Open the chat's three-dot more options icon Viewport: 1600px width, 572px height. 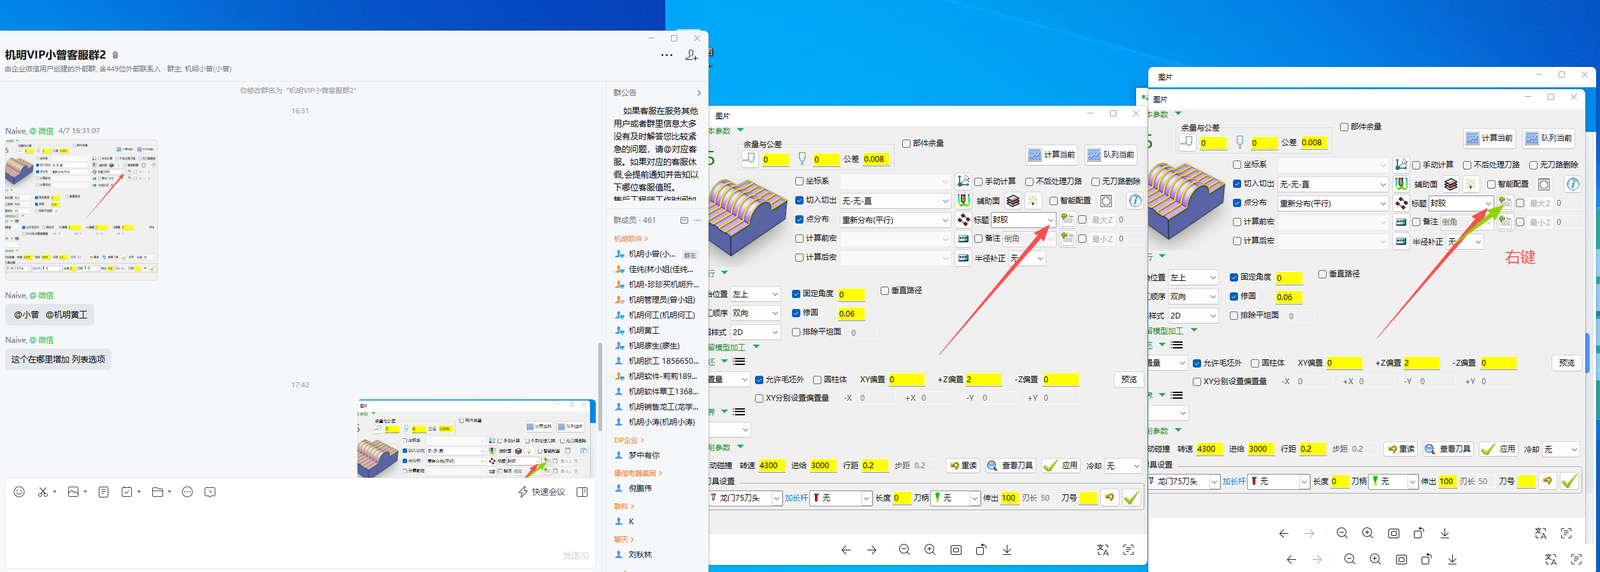point(667,55)
